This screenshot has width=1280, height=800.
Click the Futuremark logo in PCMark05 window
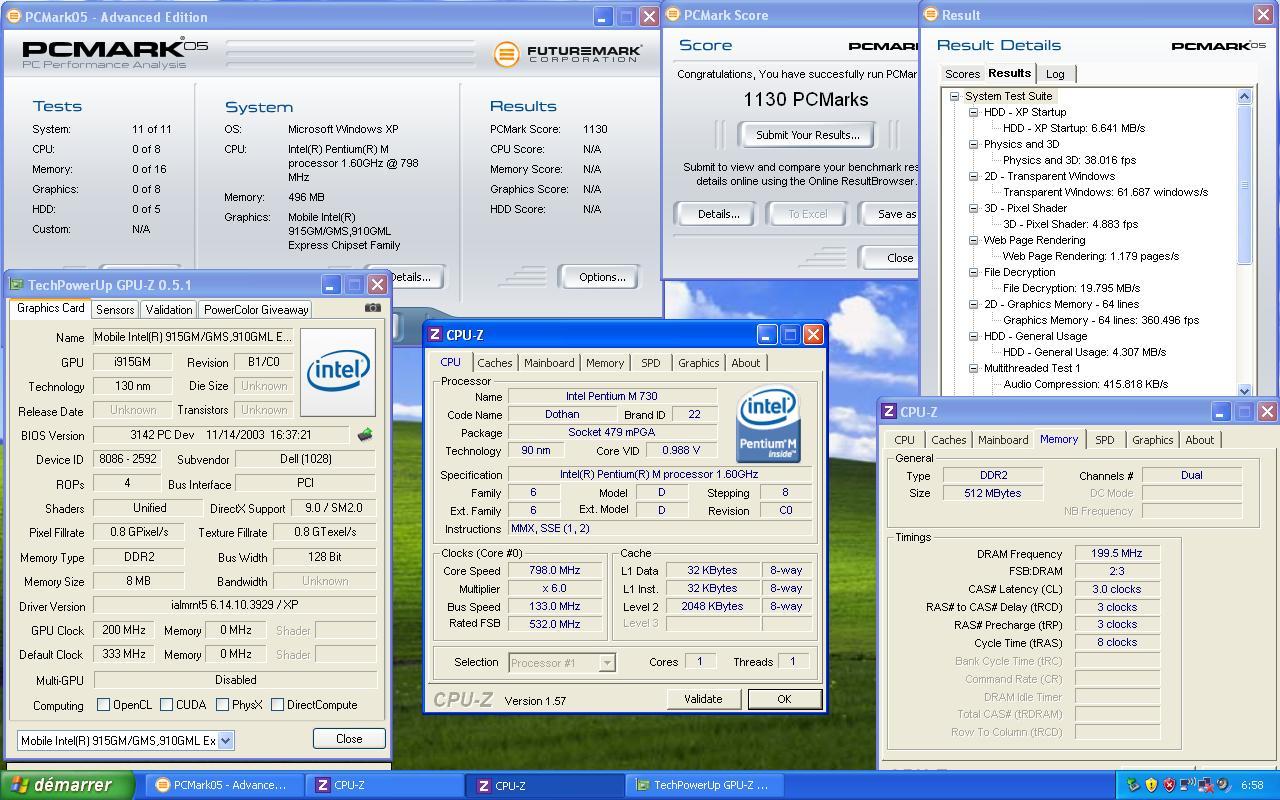[x=567, y=53]
